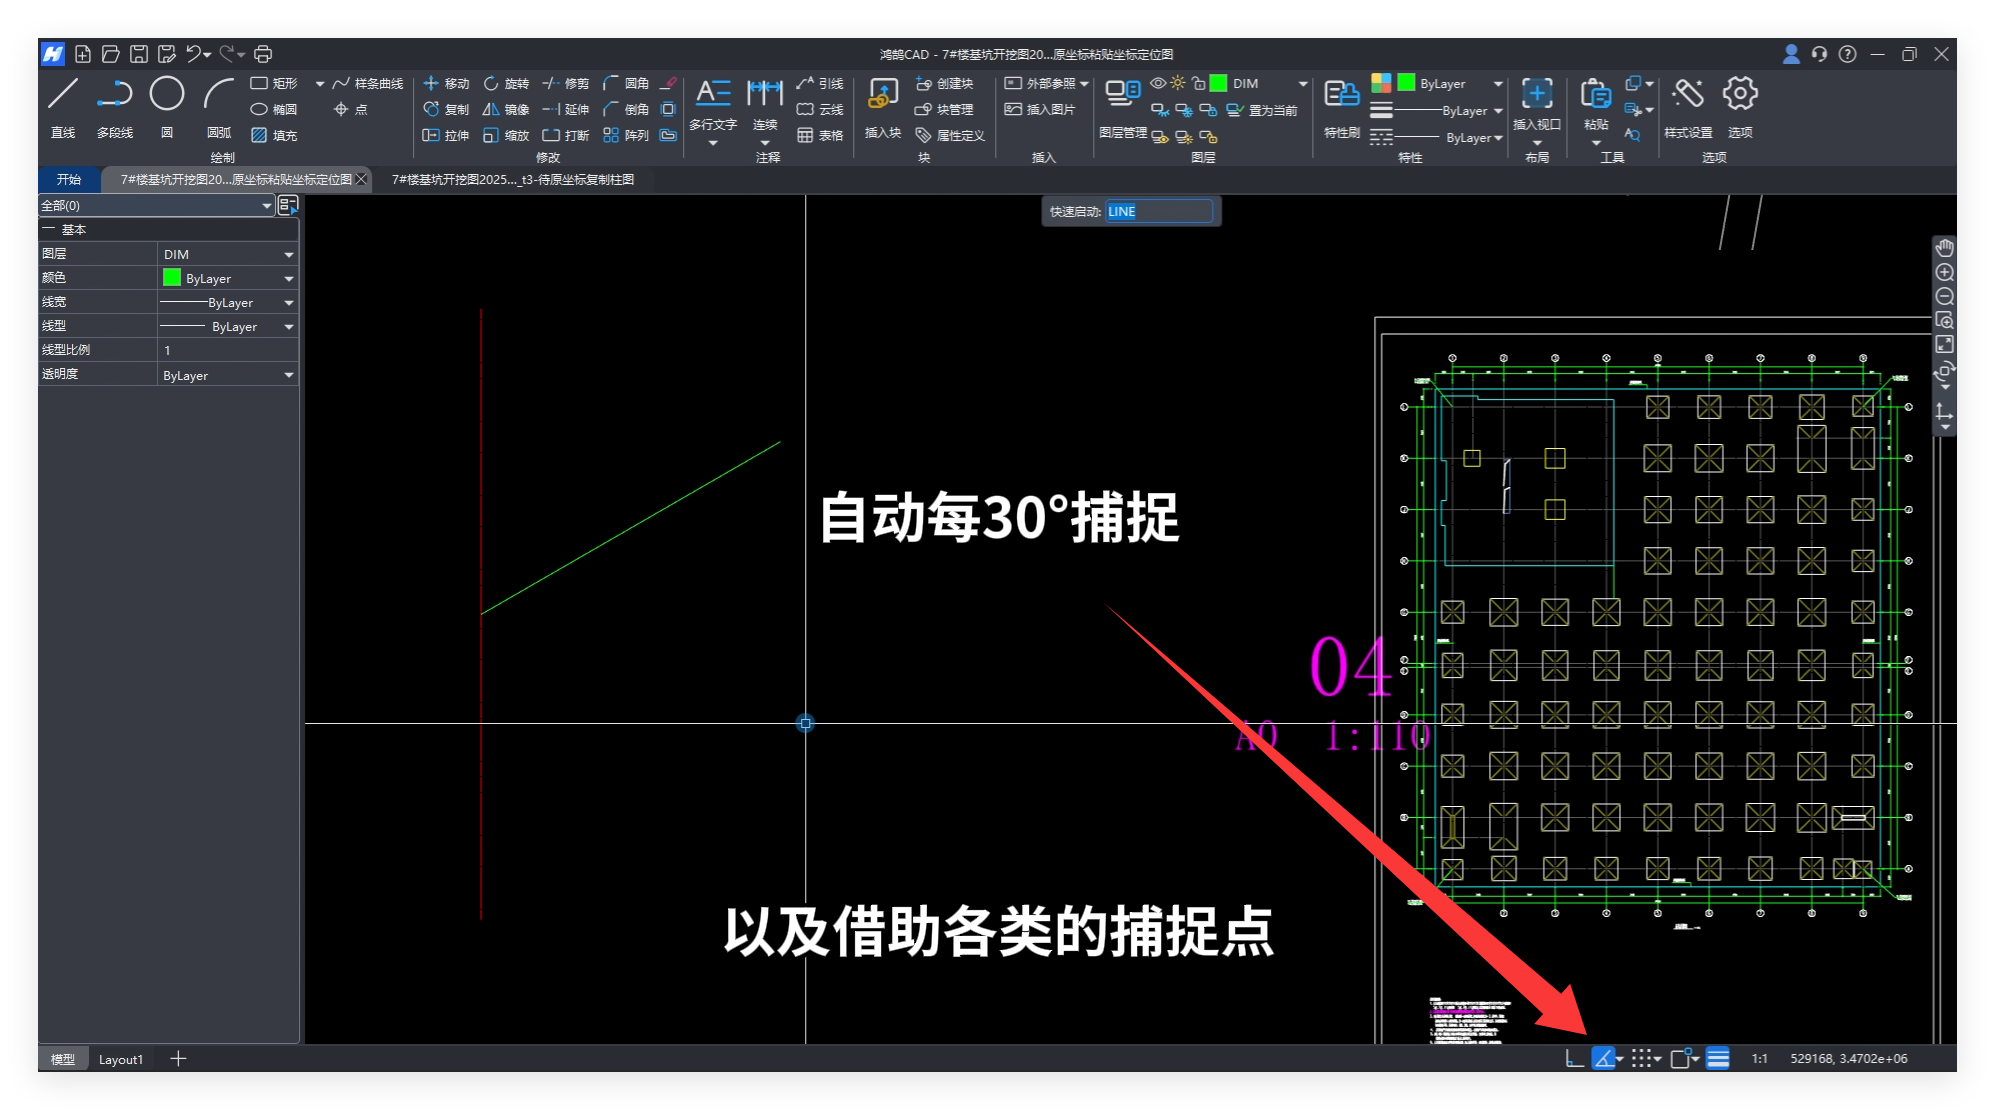Switch to the Layout1 tab

[x=121, y=1059]
